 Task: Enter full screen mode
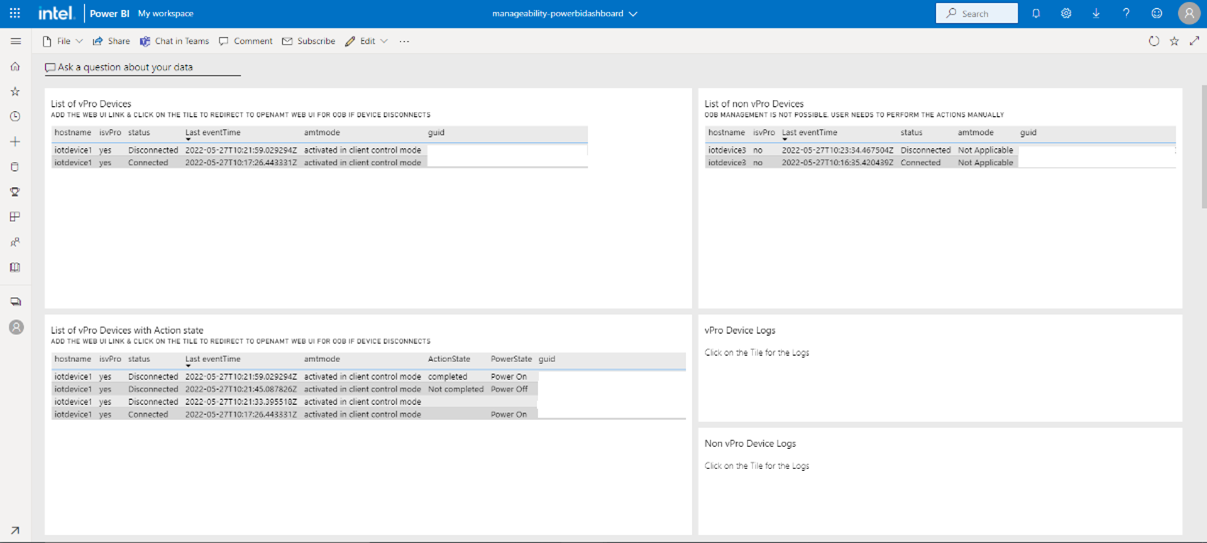pos(1194,41)
